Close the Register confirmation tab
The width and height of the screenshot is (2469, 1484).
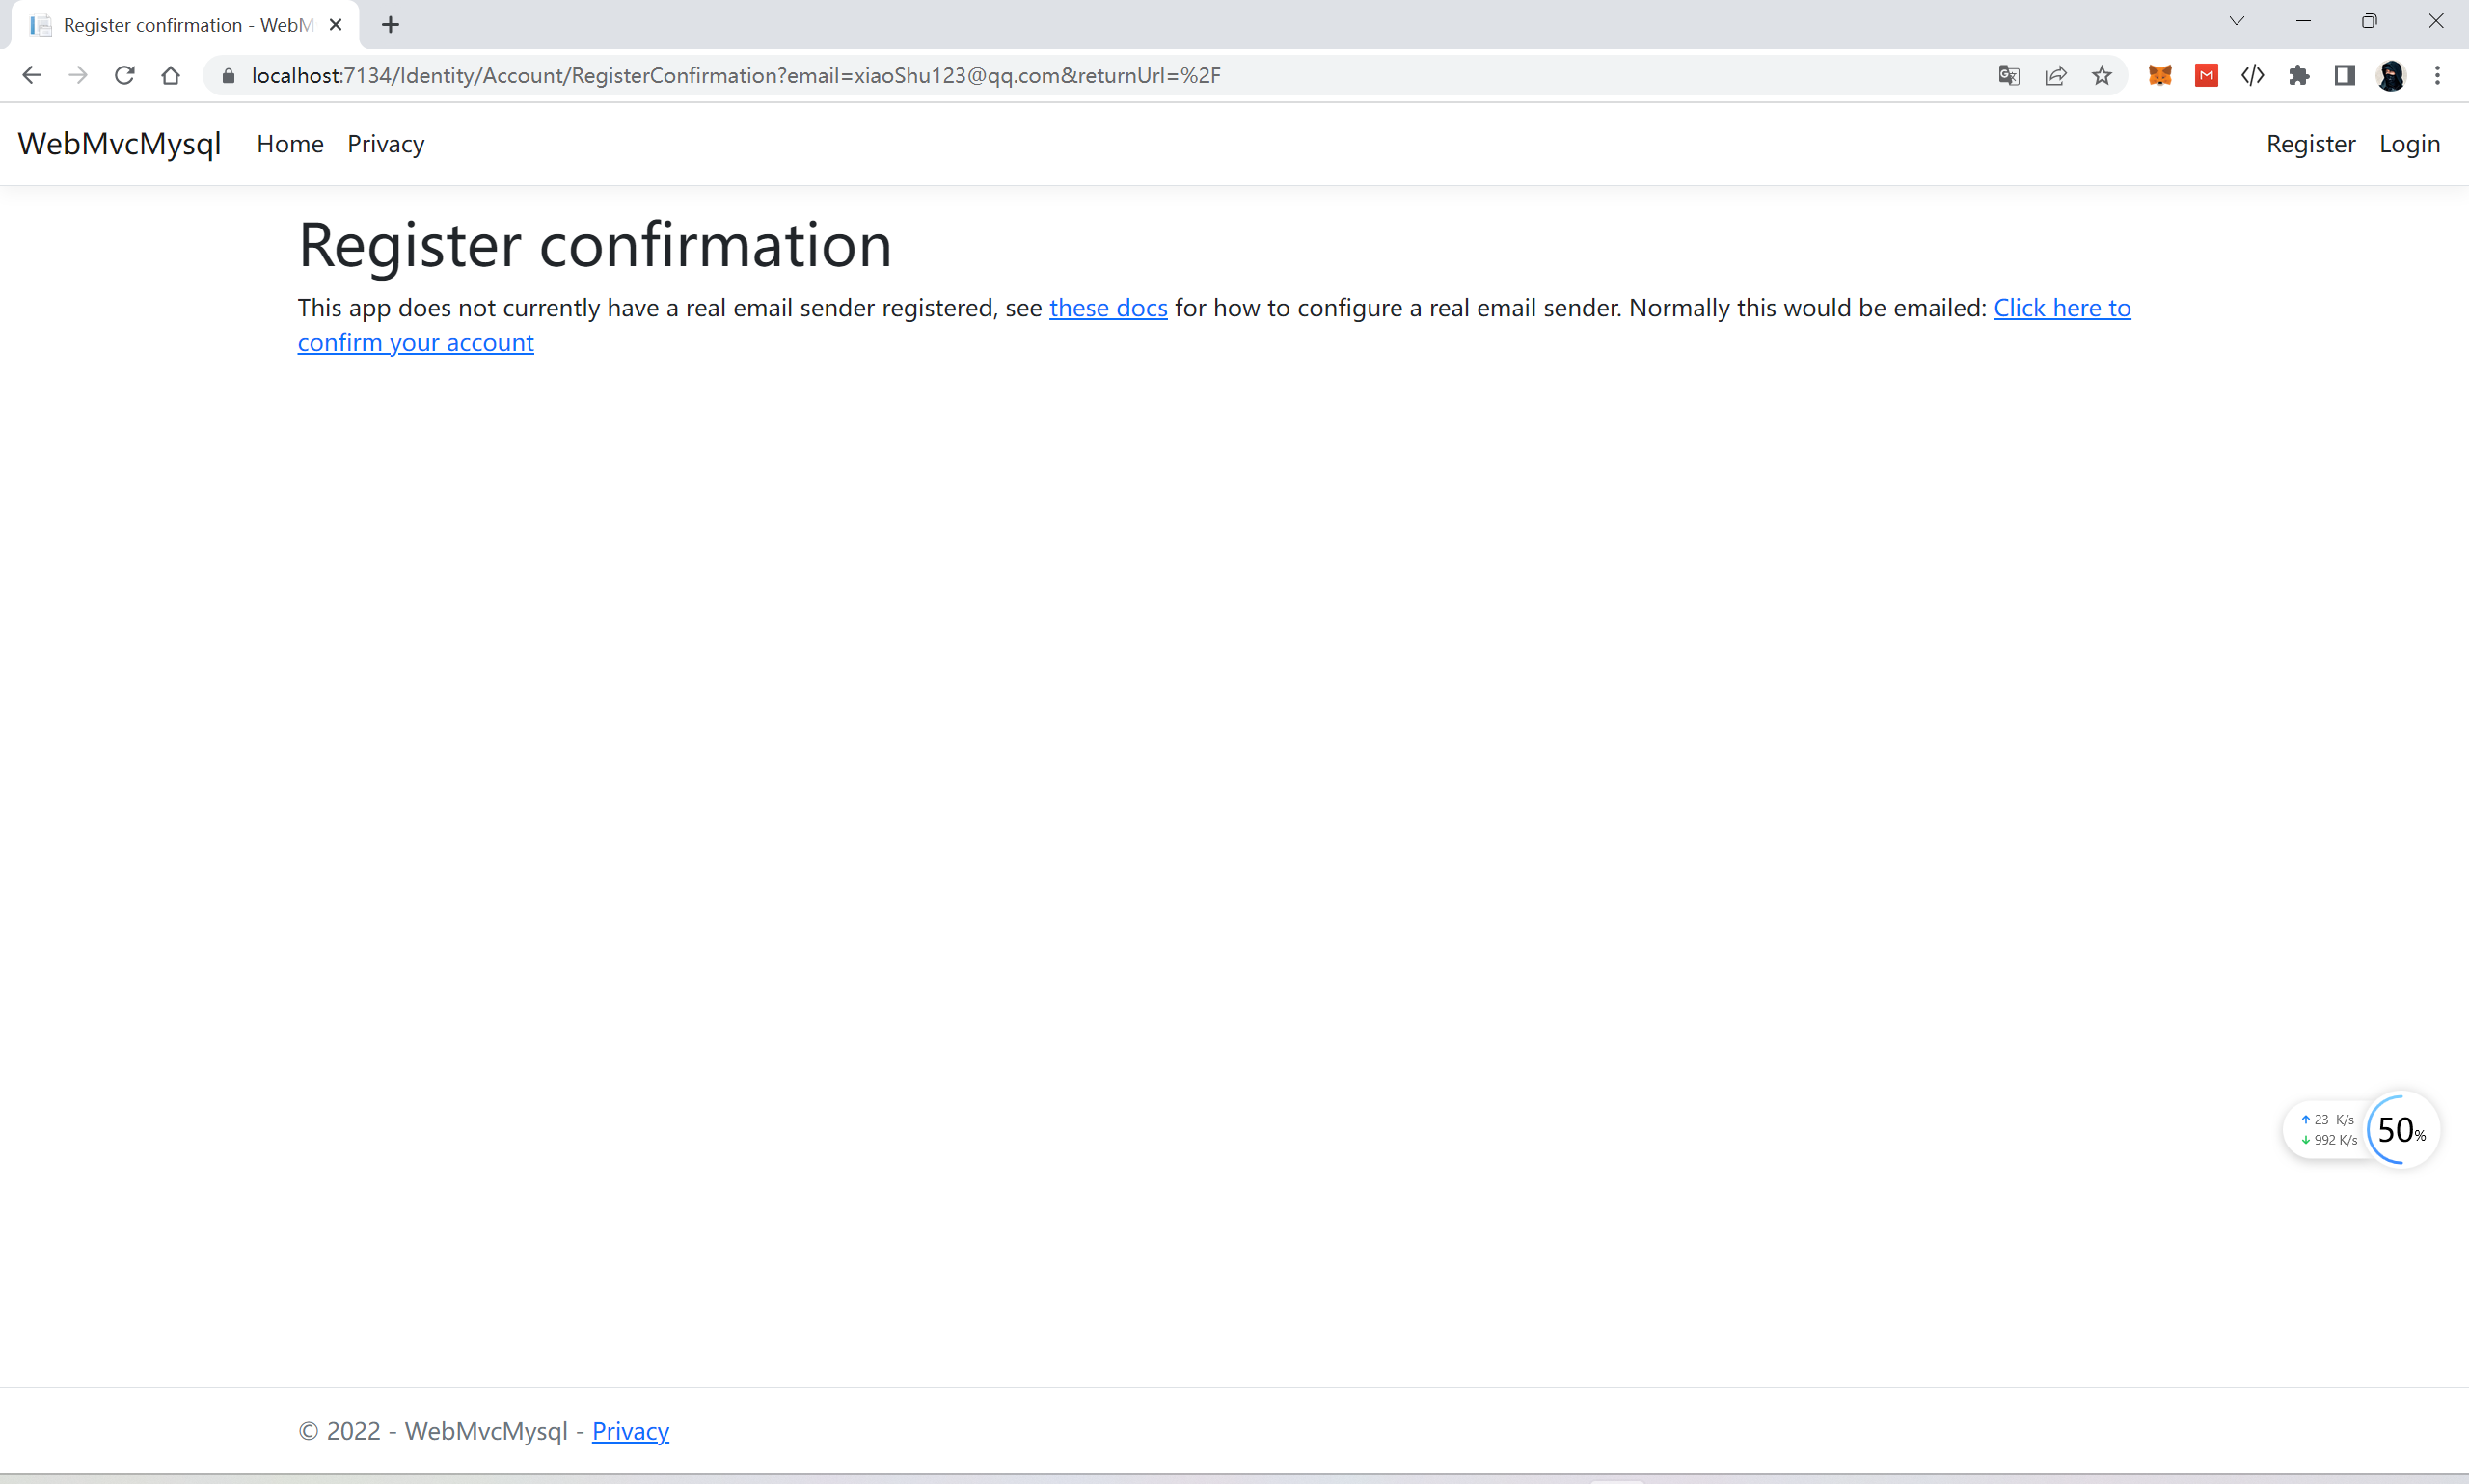click(336, 25)
